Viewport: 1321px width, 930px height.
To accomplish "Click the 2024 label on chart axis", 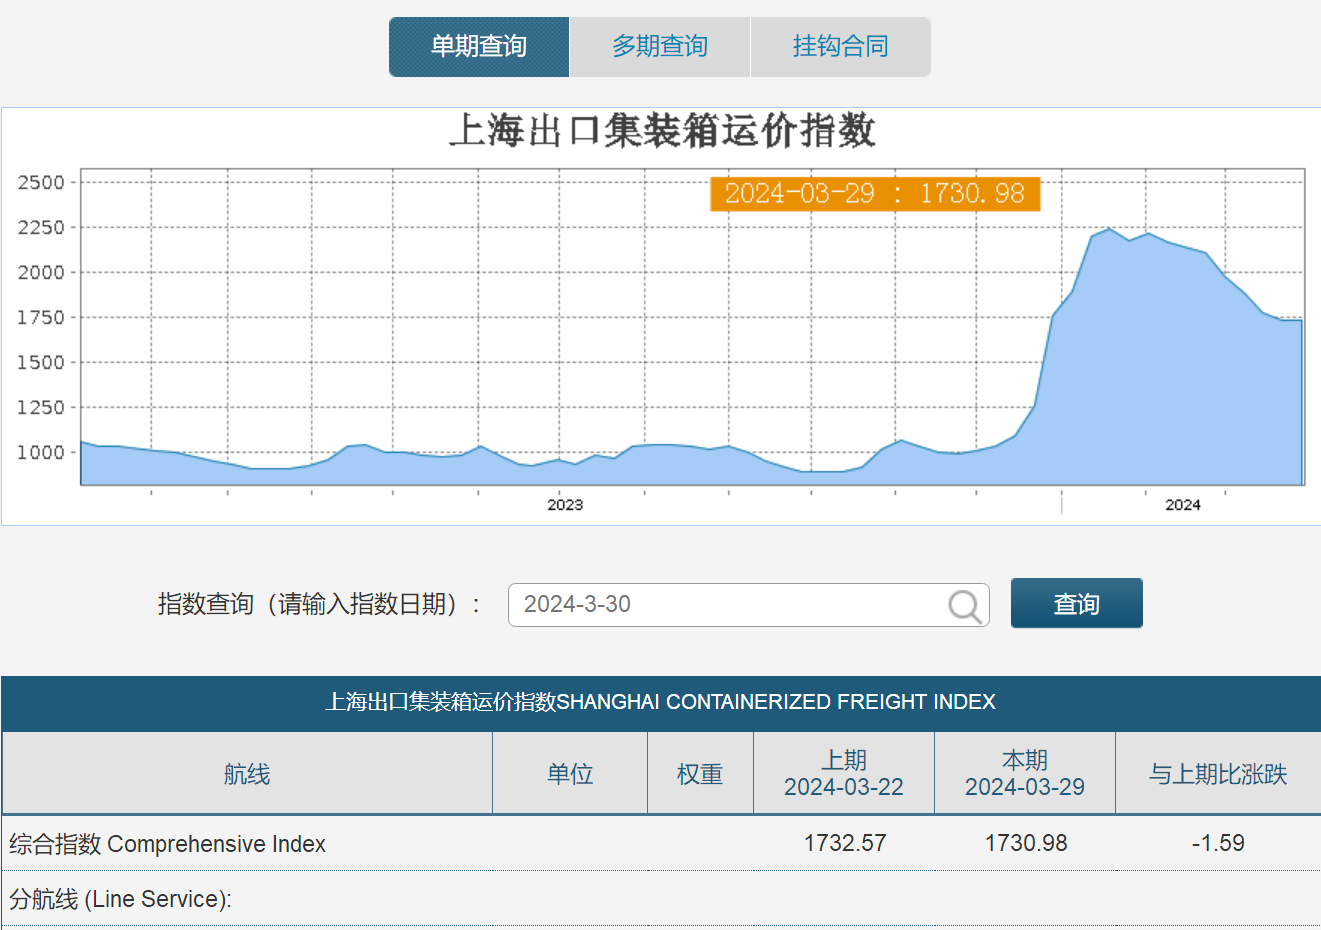I will click(x=1184, y=505).
